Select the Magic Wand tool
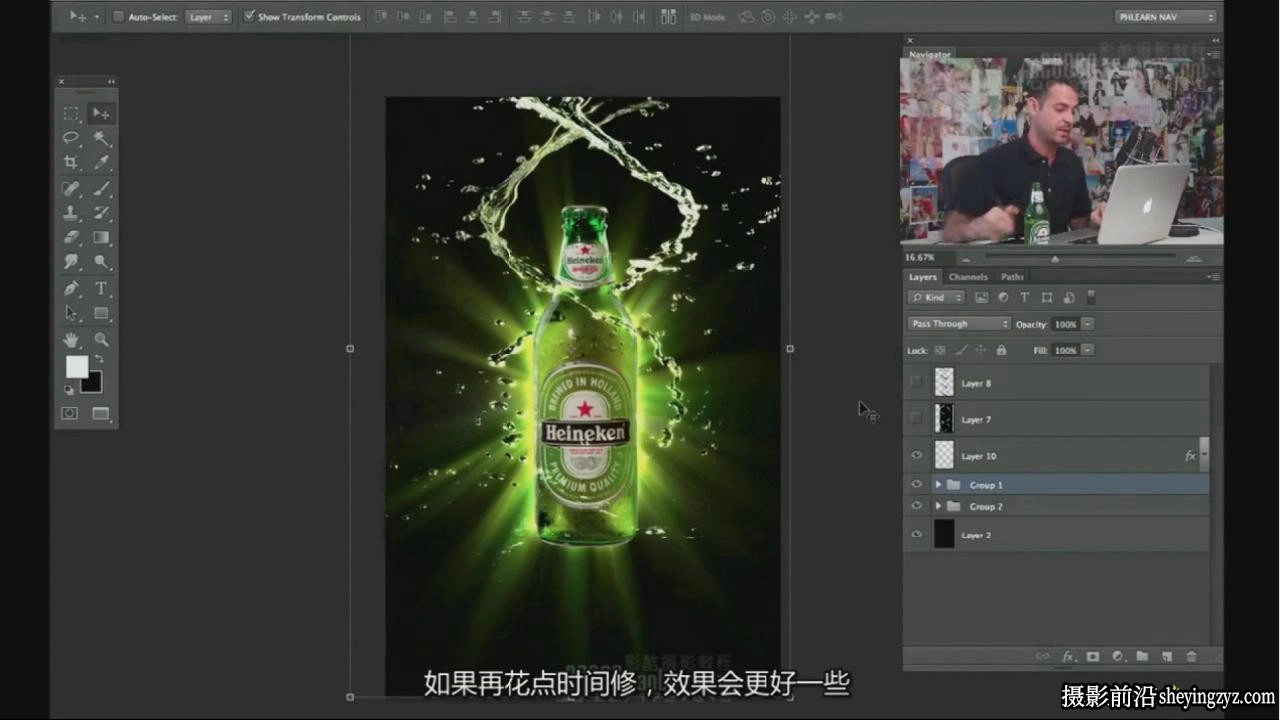Image resolution: width=1280 pixels, height=720 pixels. pos(101,138)
